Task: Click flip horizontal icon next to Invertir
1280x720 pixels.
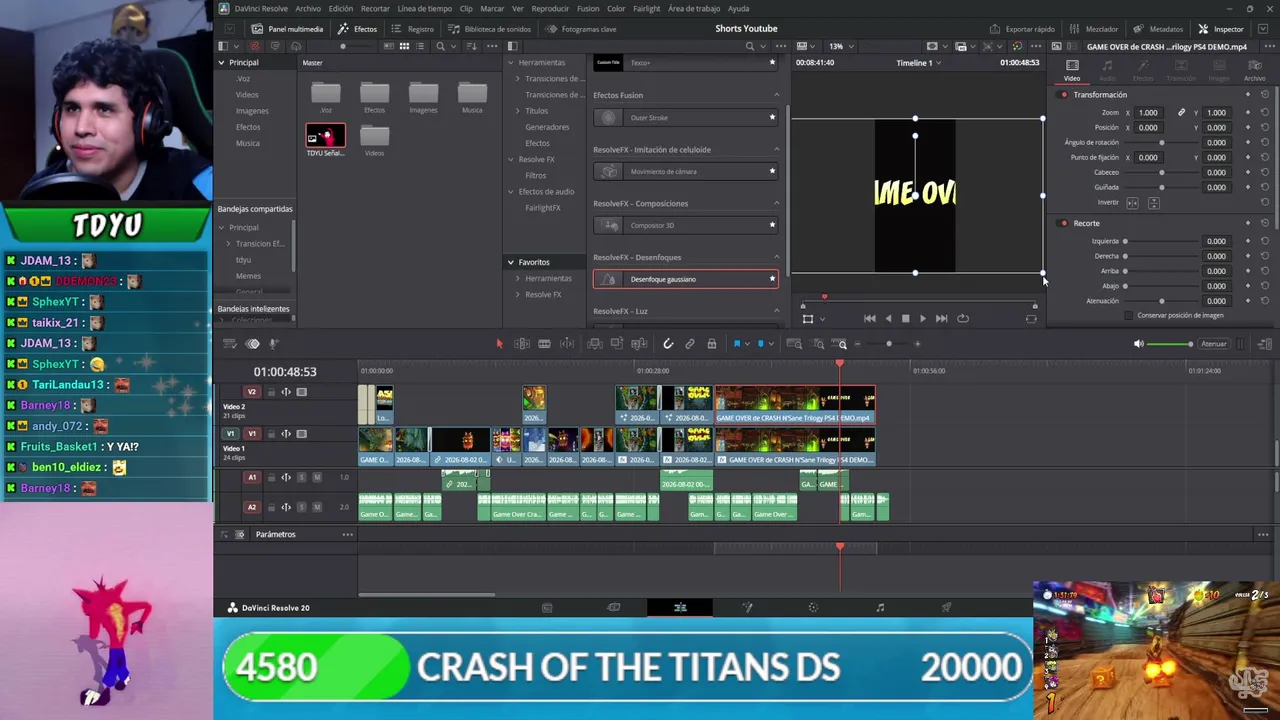Action: (x=1132, y=203)
